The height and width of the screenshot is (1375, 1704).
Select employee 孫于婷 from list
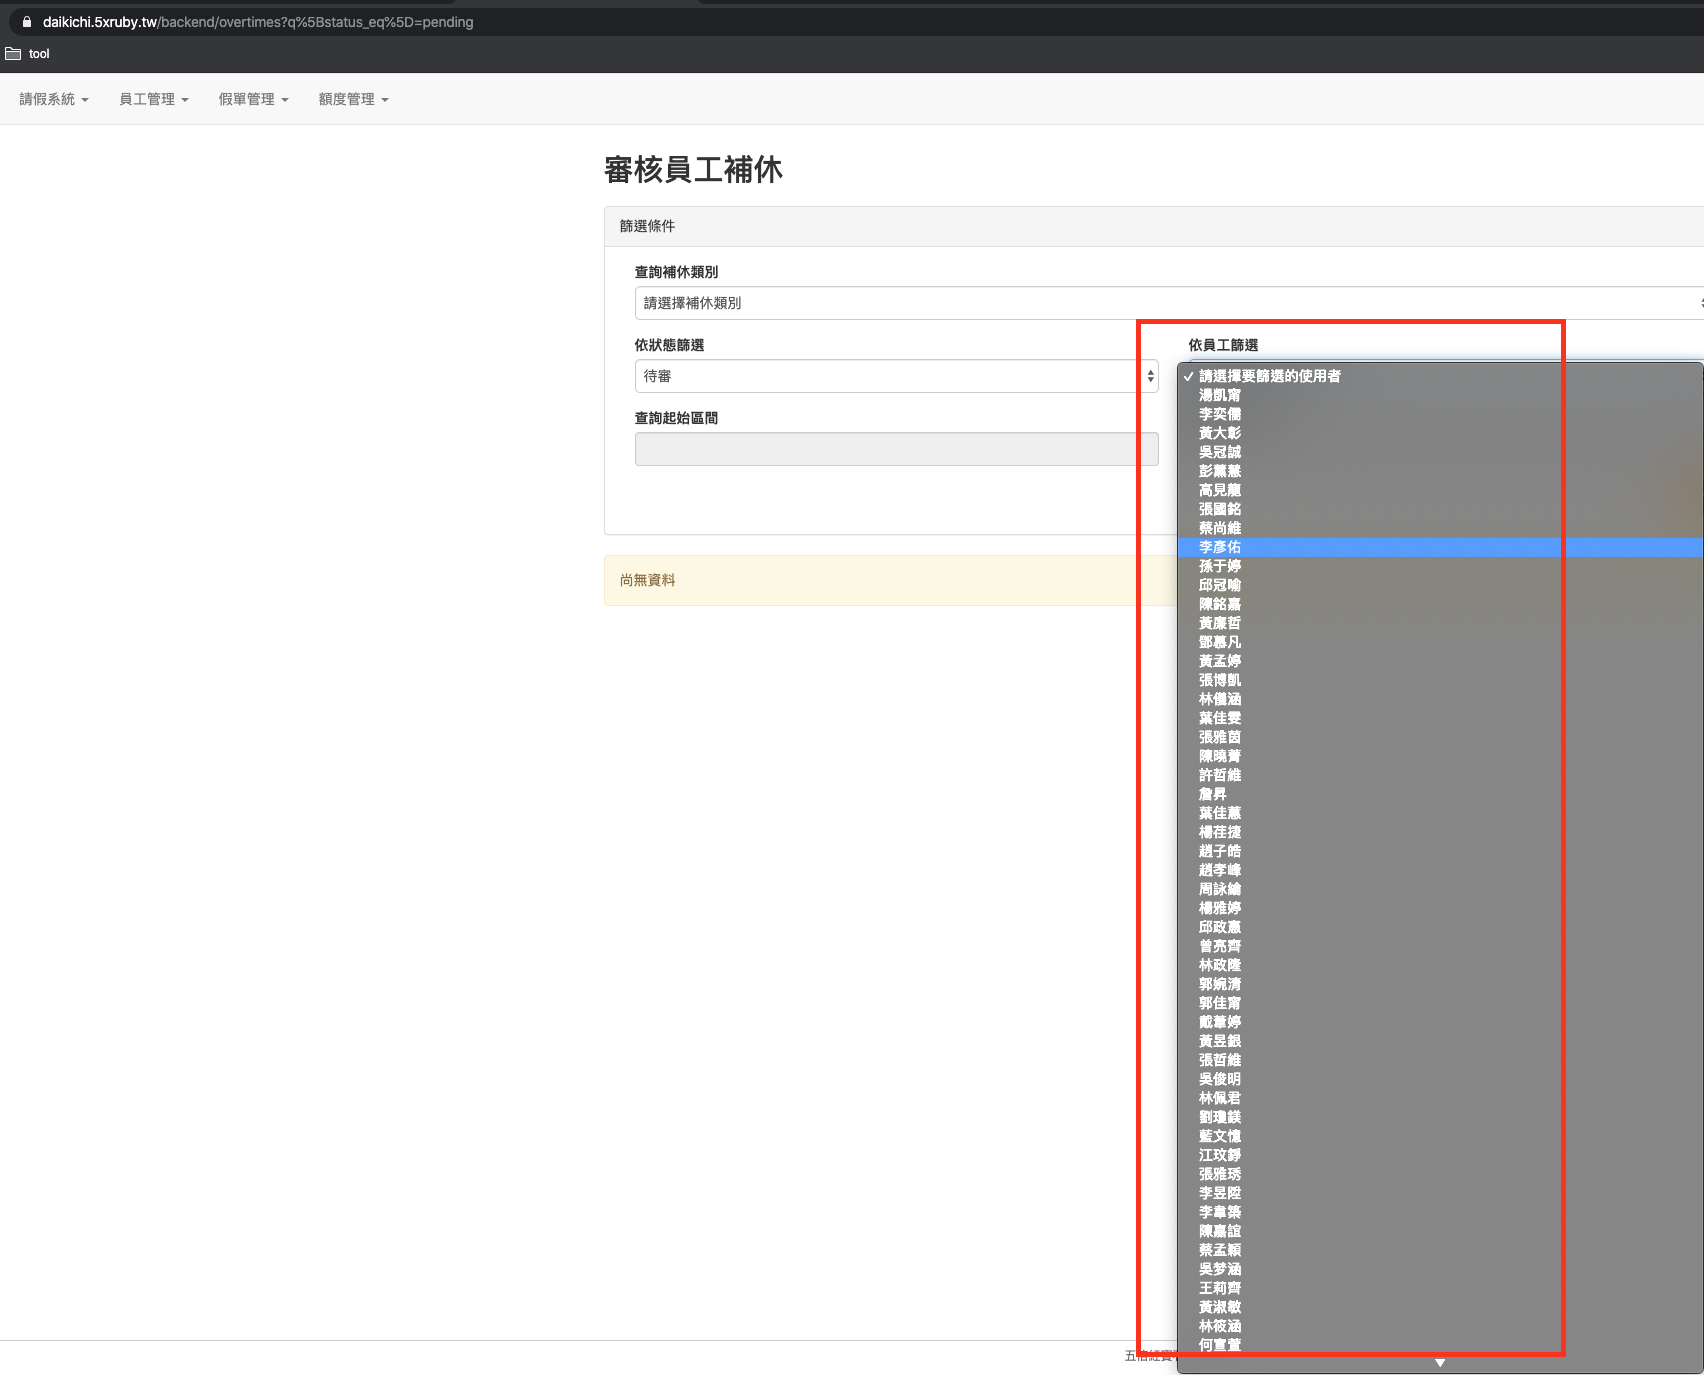pyautogui.click(x=1440, y=566)
